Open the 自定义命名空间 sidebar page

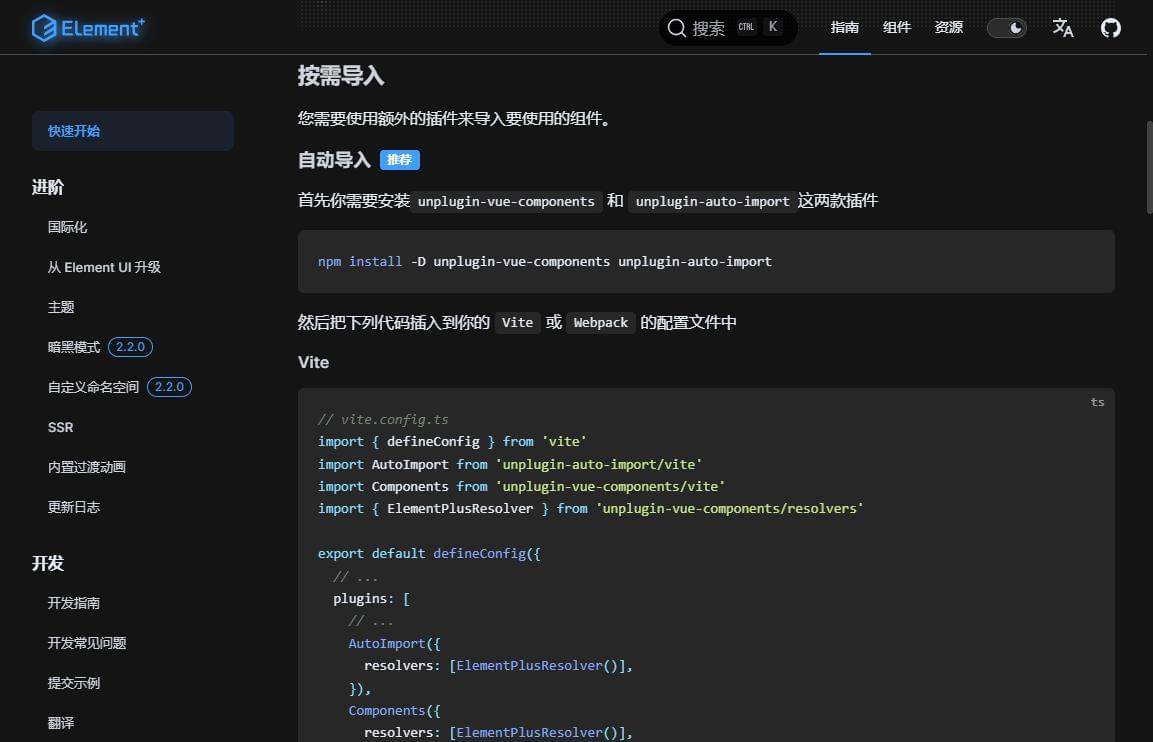click(x=93, y=387)
